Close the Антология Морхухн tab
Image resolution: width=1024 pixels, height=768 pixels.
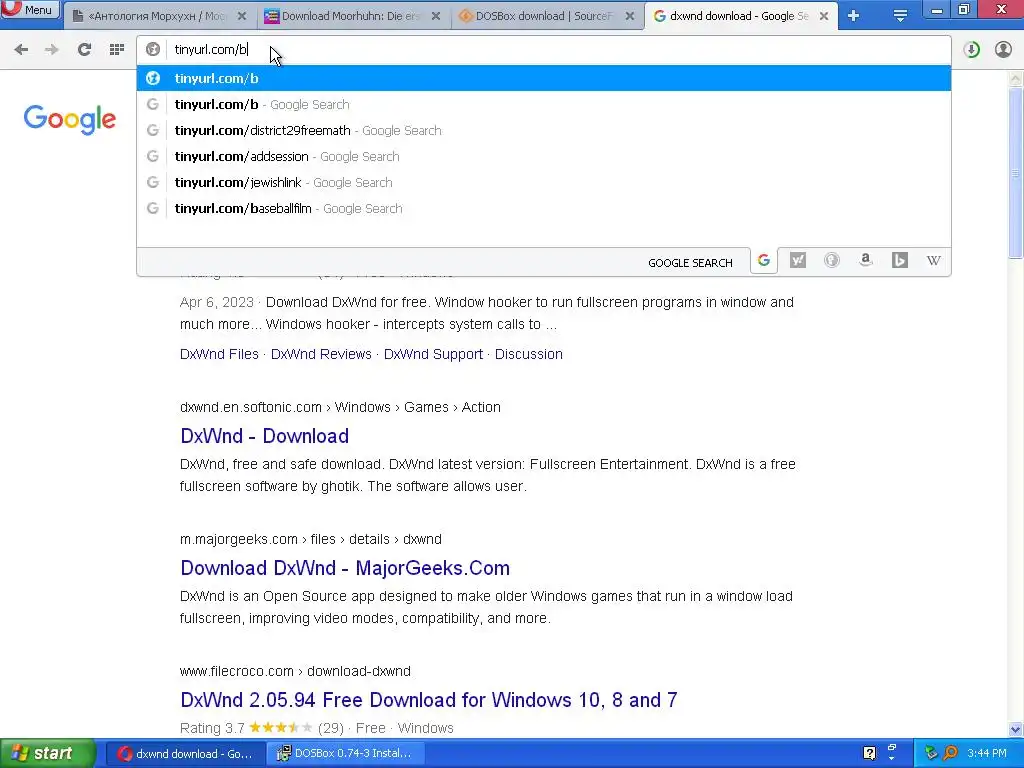[x=242, y=16]
